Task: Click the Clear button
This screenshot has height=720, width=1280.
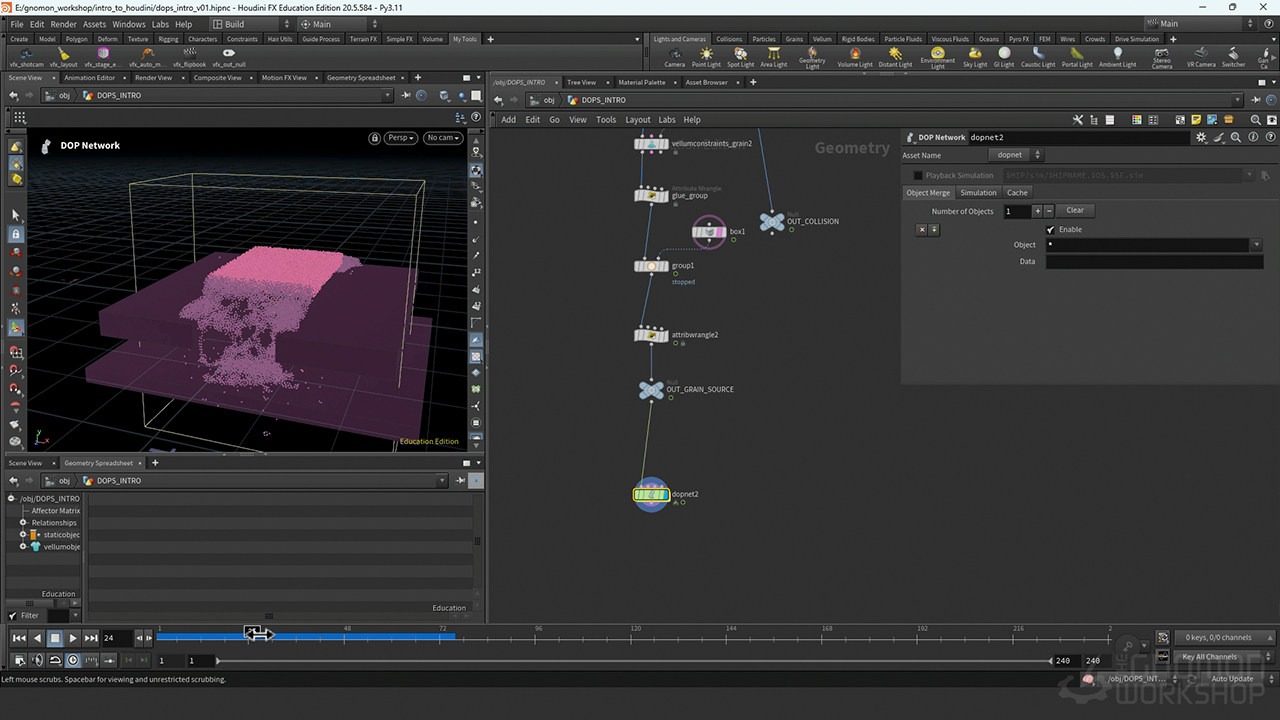Action: pos(1075,211)
